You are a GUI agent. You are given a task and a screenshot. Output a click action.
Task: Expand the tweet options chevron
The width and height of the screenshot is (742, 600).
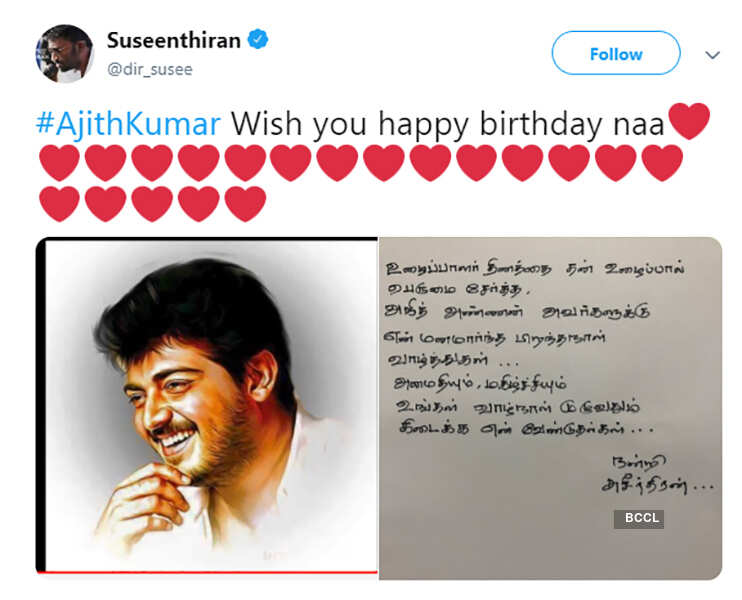point(712,55)
